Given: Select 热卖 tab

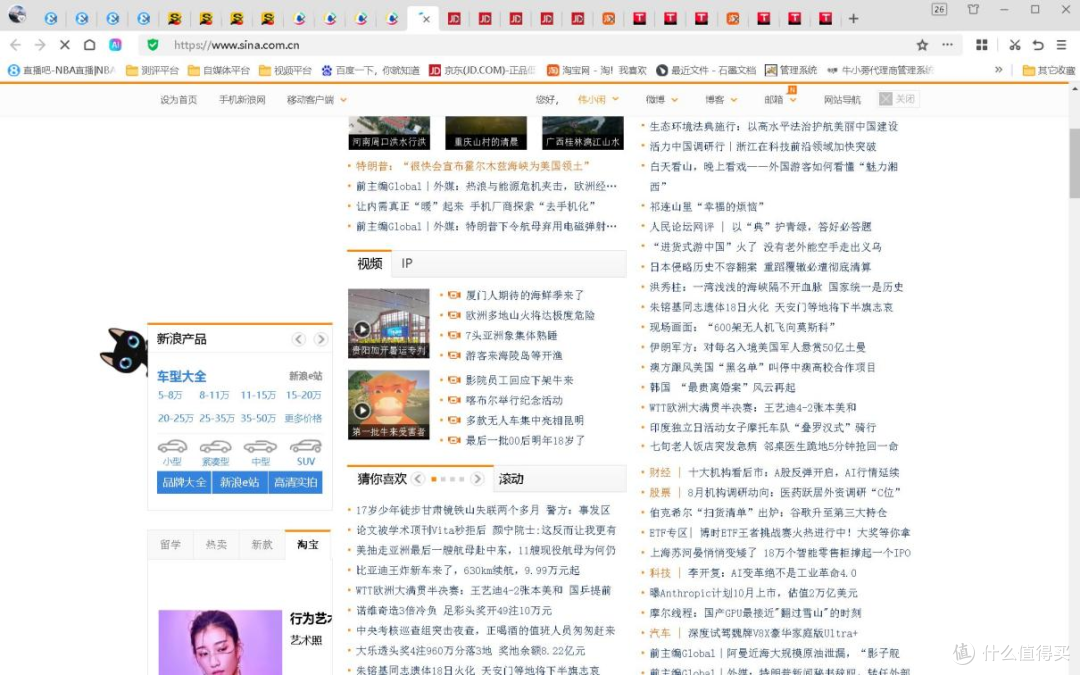Looking at the screenshot, I should coord(216,545).
